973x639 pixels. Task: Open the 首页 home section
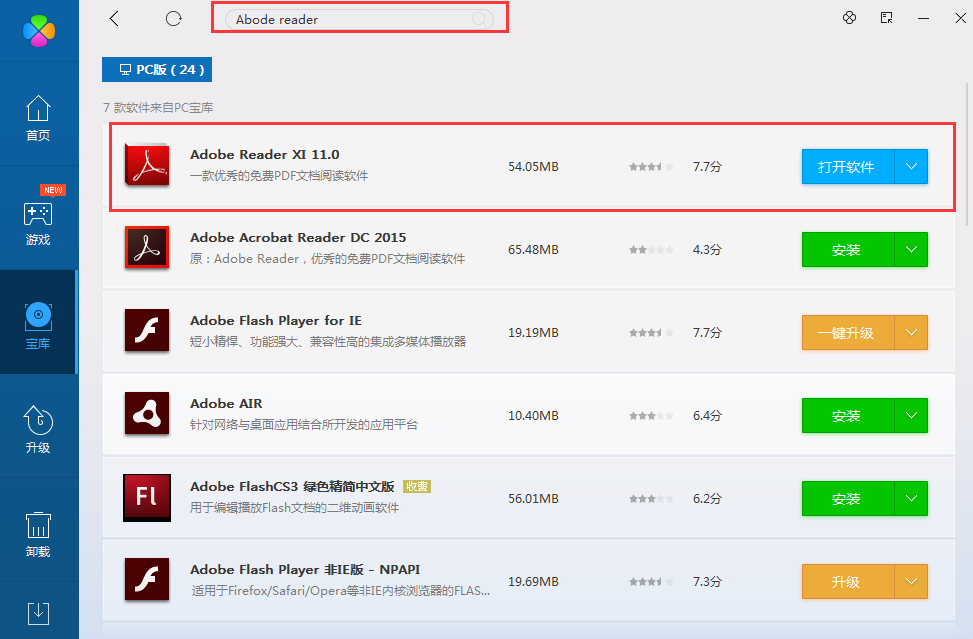(x=38, y=118)
